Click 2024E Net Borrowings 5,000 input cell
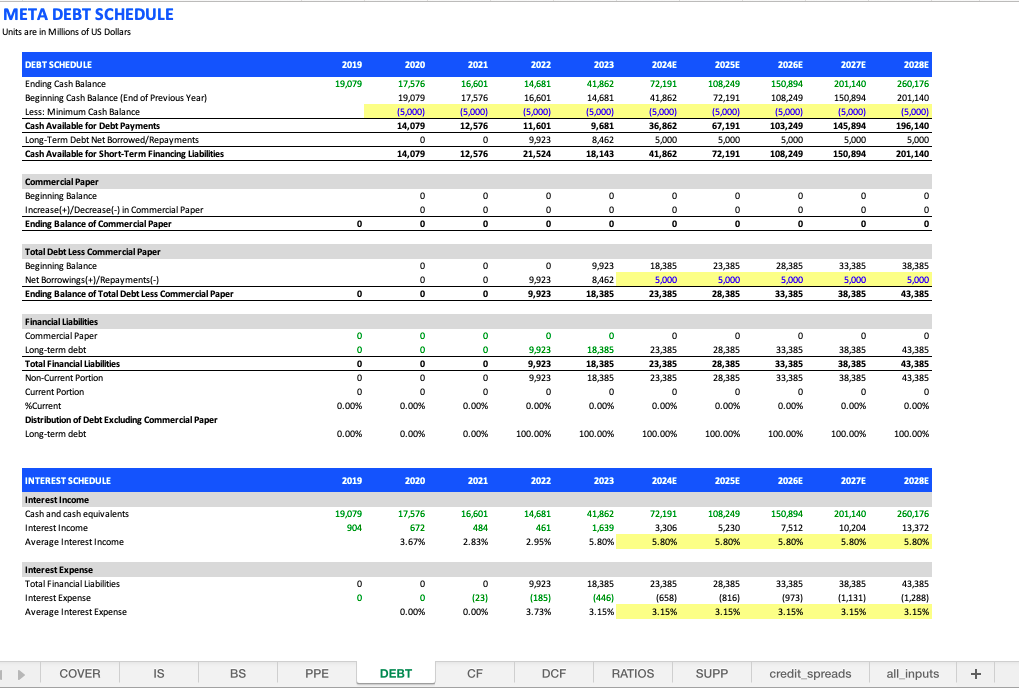The width and height of the screenshot is (1019, 688). point(647,280)
